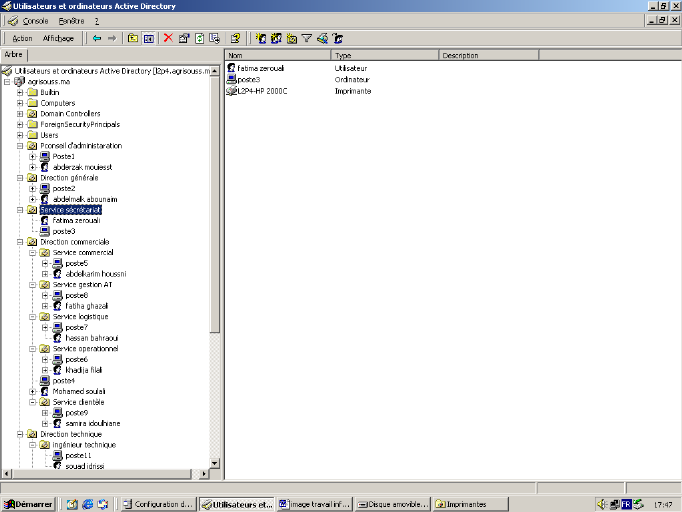
Task: Click the Refresh toolbar icon
Action: click(x=199, y=38)
